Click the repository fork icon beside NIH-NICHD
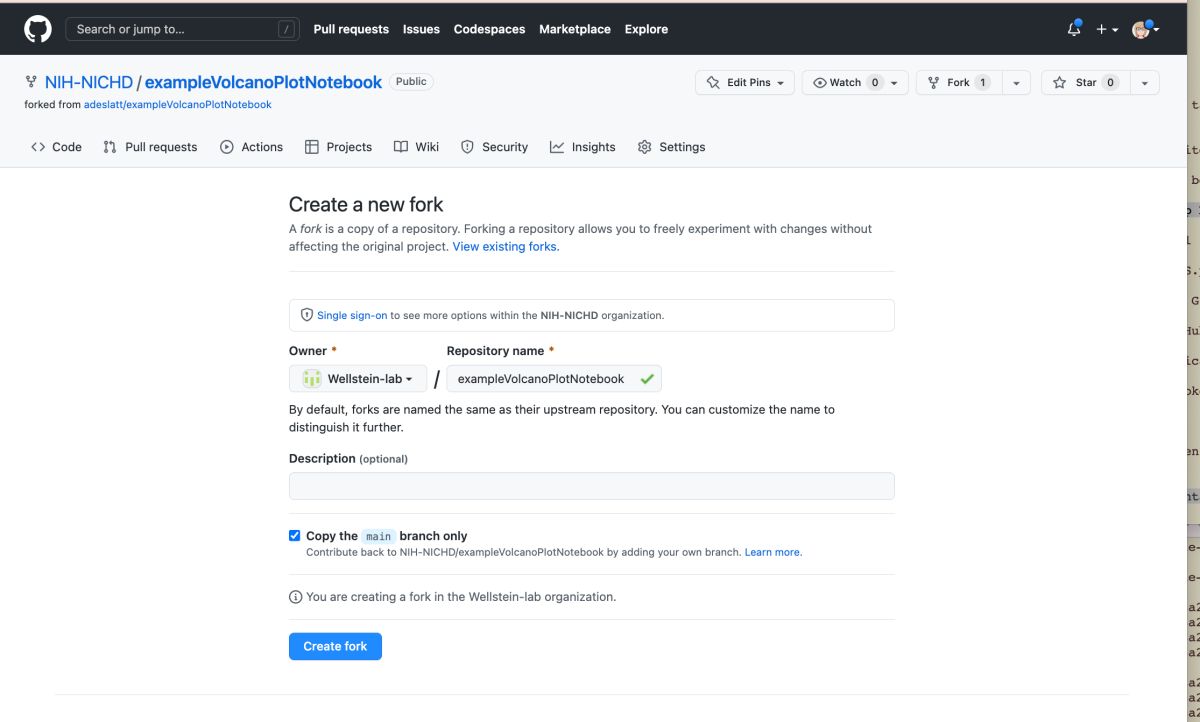Screen dimensions: 1200x722 click(31, 83)
